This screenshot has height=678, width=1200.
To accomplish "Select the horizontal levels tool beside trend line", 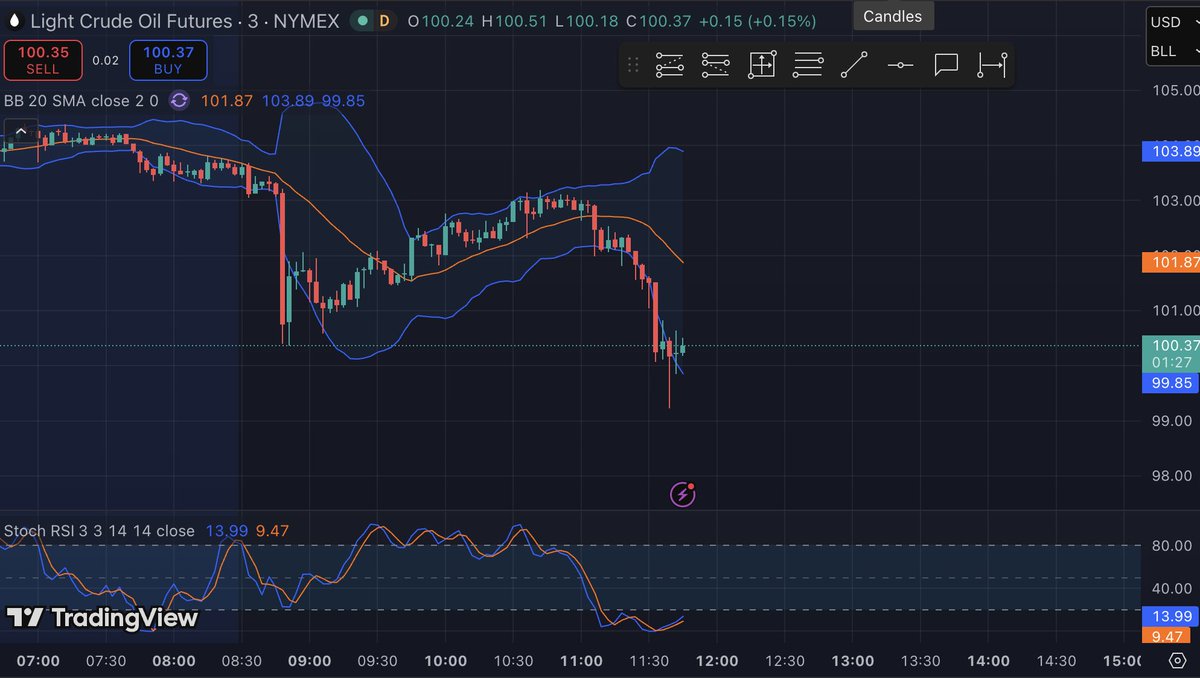I will pos(808,66).
